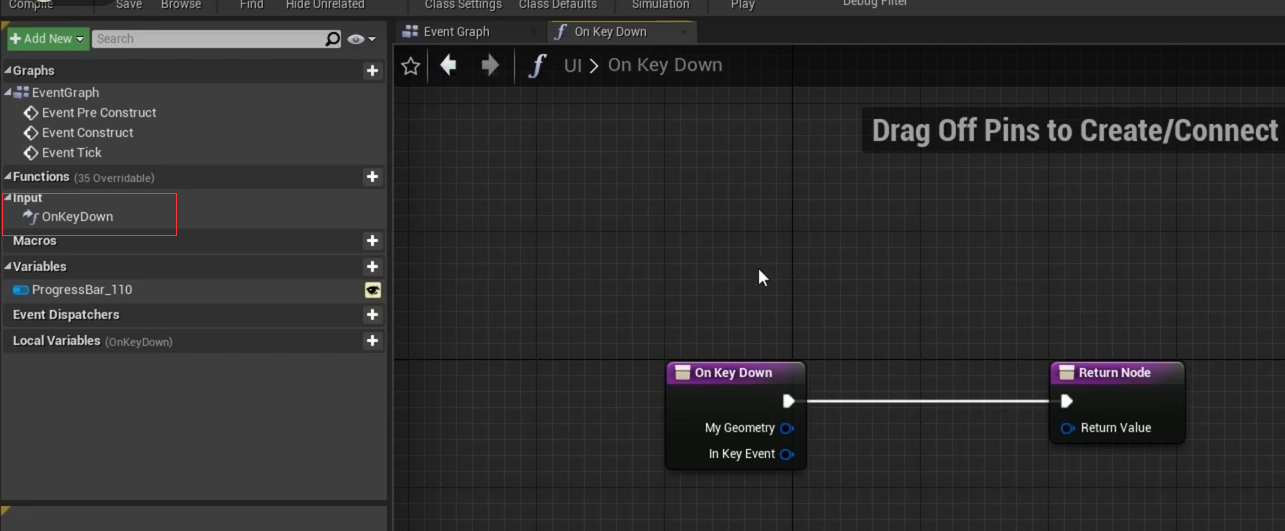
Task: Click the My Geometry output pin
Action: [787, 428]
